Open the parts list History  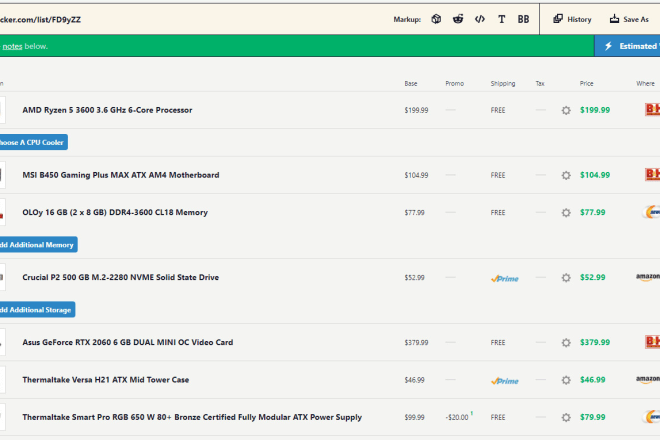(x=572, y=19)
